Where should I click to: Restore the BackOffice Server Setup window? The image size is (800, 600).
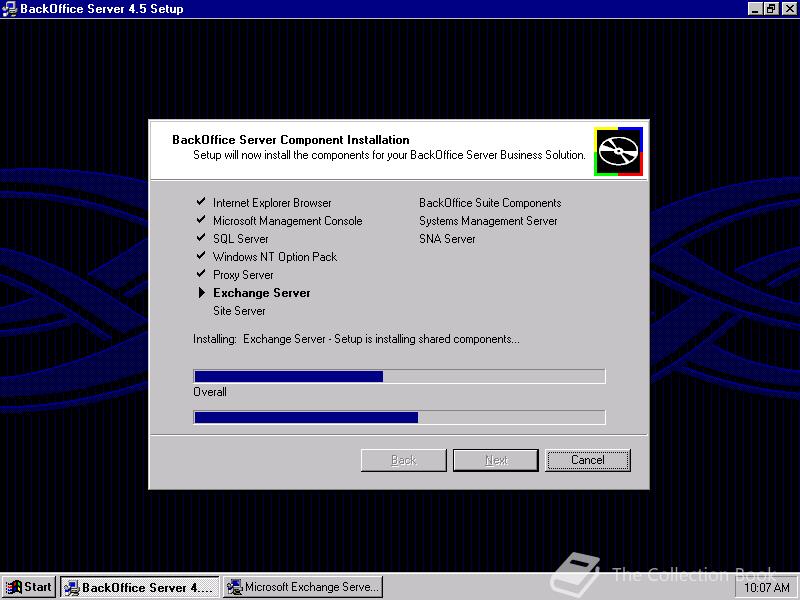click(x=770, y=9)
